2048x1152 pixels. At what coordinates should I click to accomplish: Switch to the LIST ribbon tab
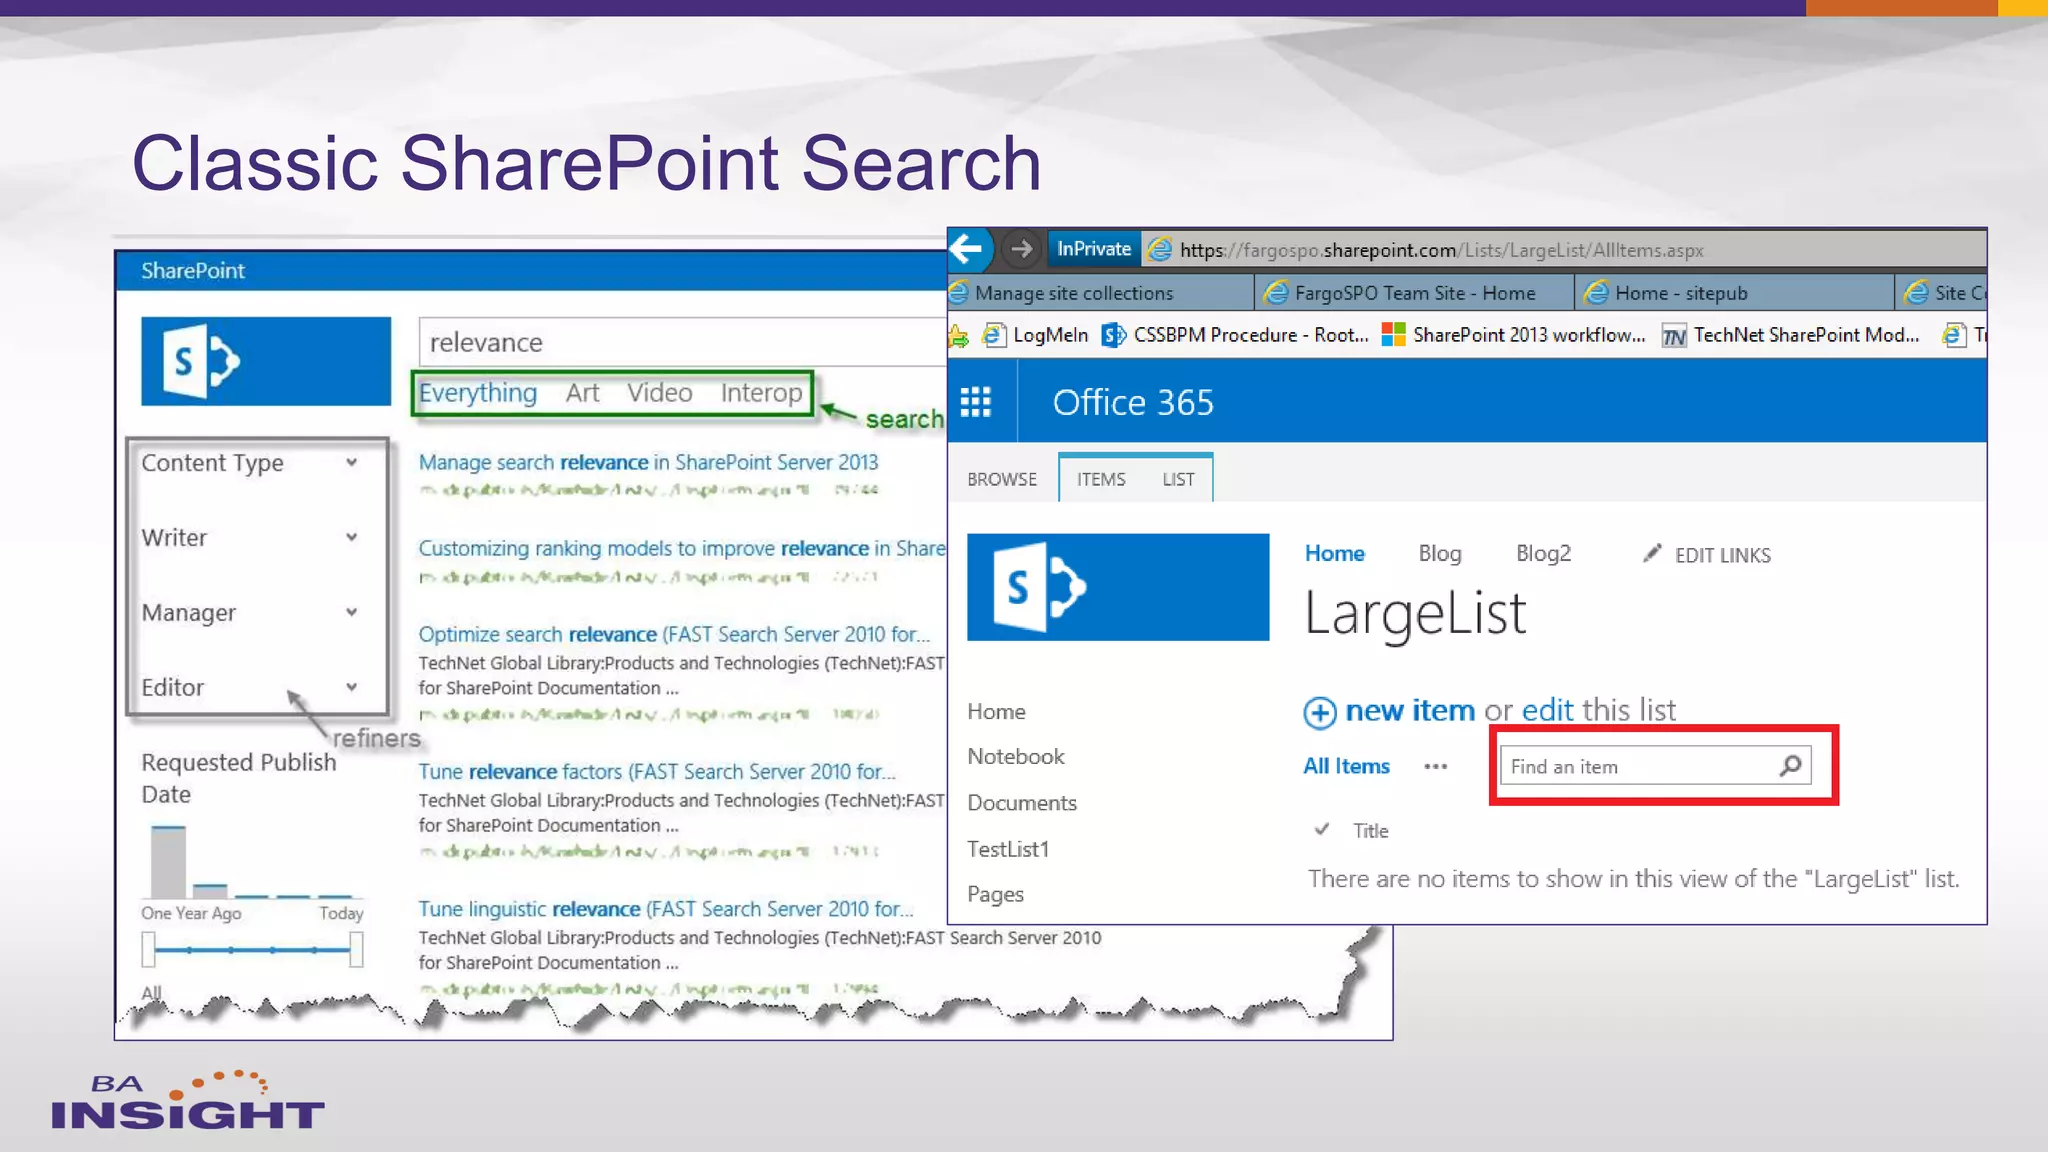coord(1178,479)
